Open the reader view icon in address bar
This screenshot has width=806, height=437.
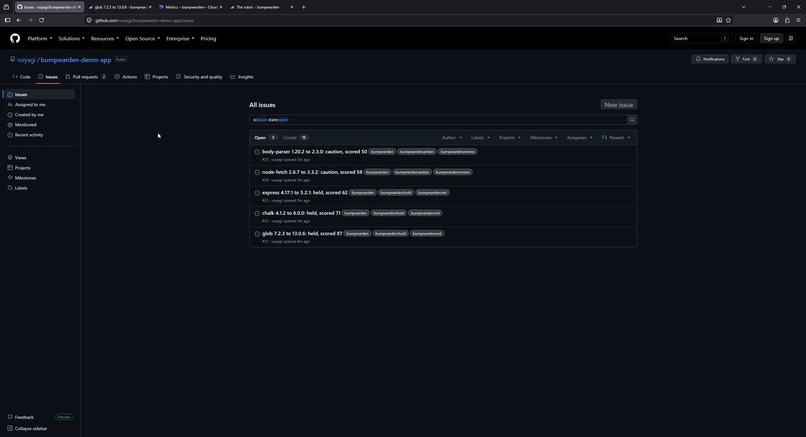pos(719,20)
